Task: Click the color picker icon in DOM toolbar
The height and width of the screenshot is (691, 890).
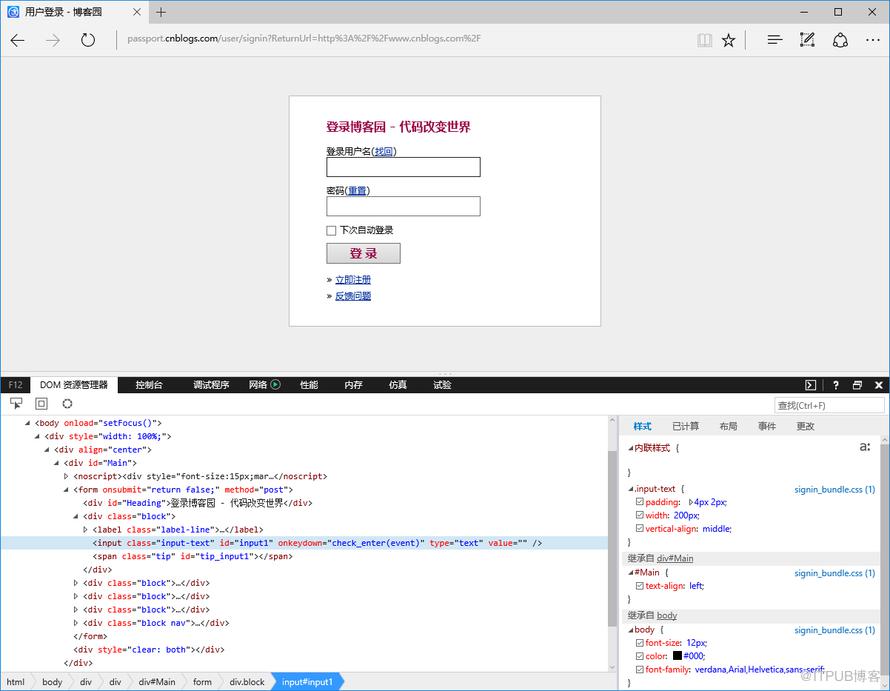Action: point(68,403)
